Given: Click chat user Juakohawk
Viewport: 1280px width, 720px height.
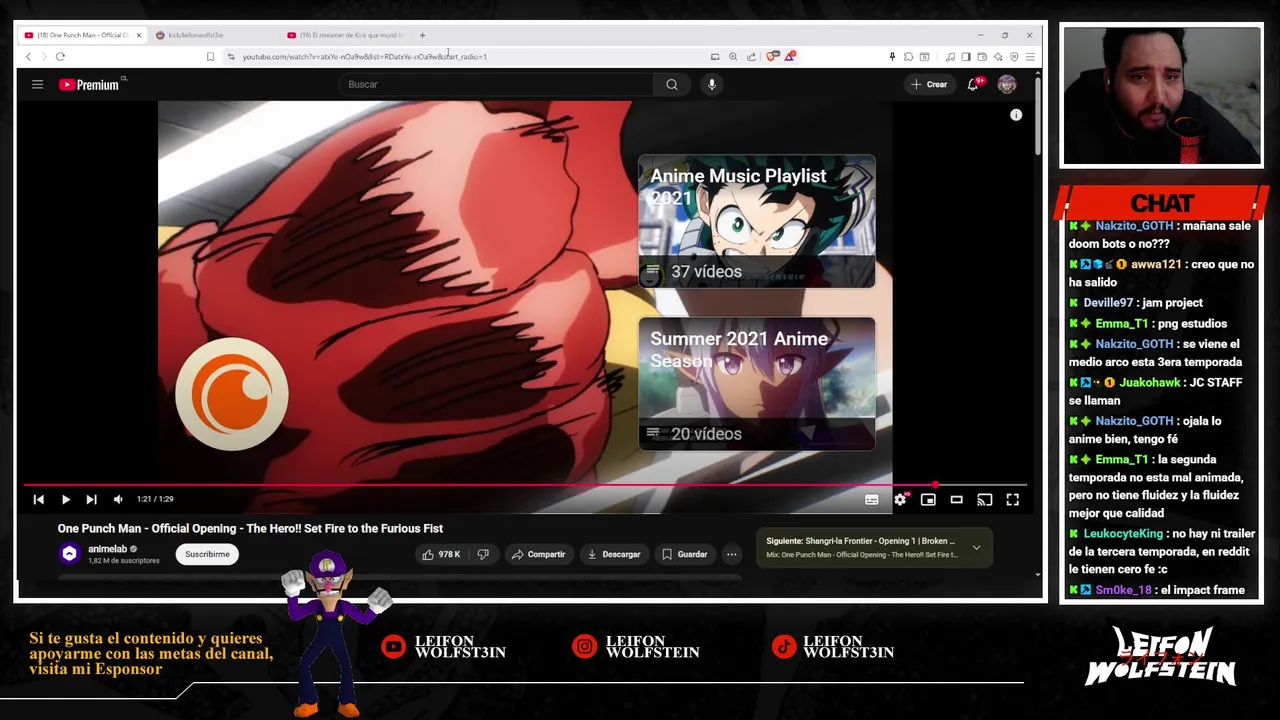Looking at the screenshot, I should (1150, 383).
